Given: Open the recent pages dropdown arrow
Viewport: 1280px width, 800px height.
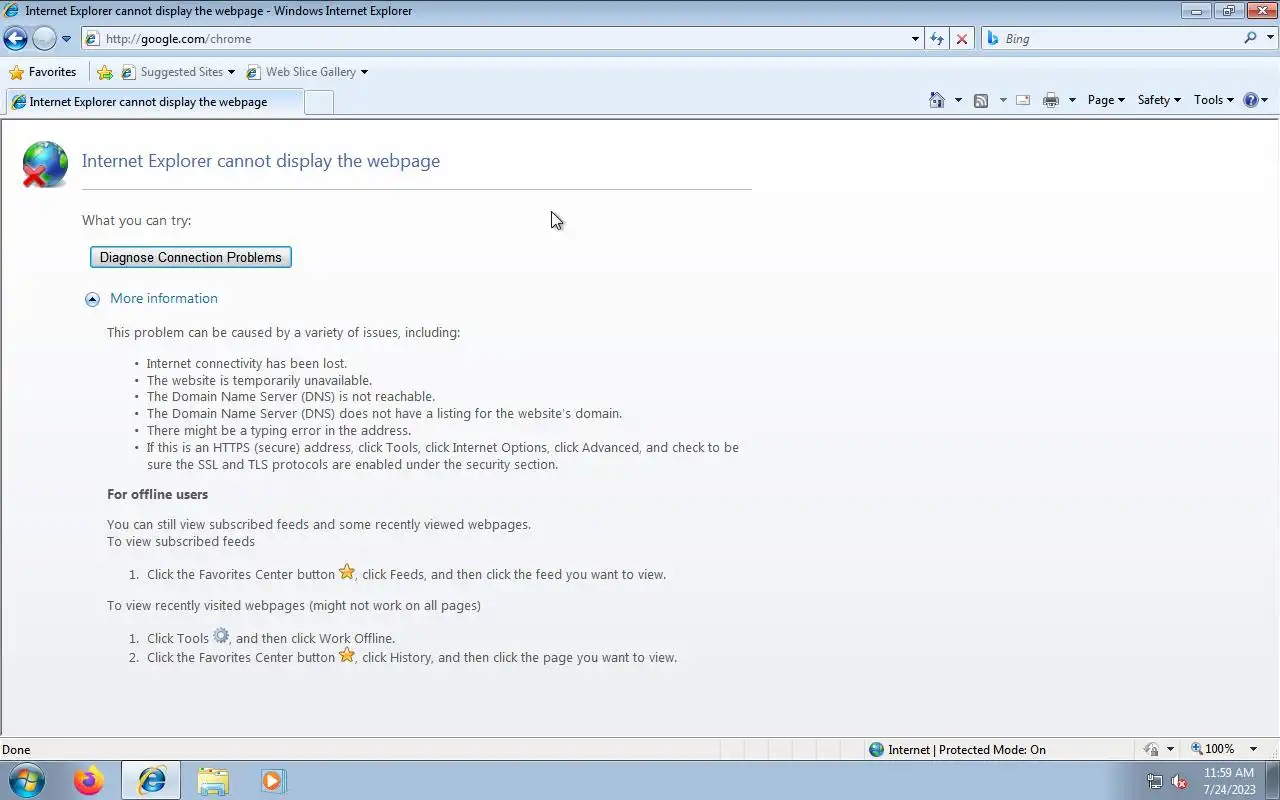Looking at the screenshot, I should click(66, 39).
